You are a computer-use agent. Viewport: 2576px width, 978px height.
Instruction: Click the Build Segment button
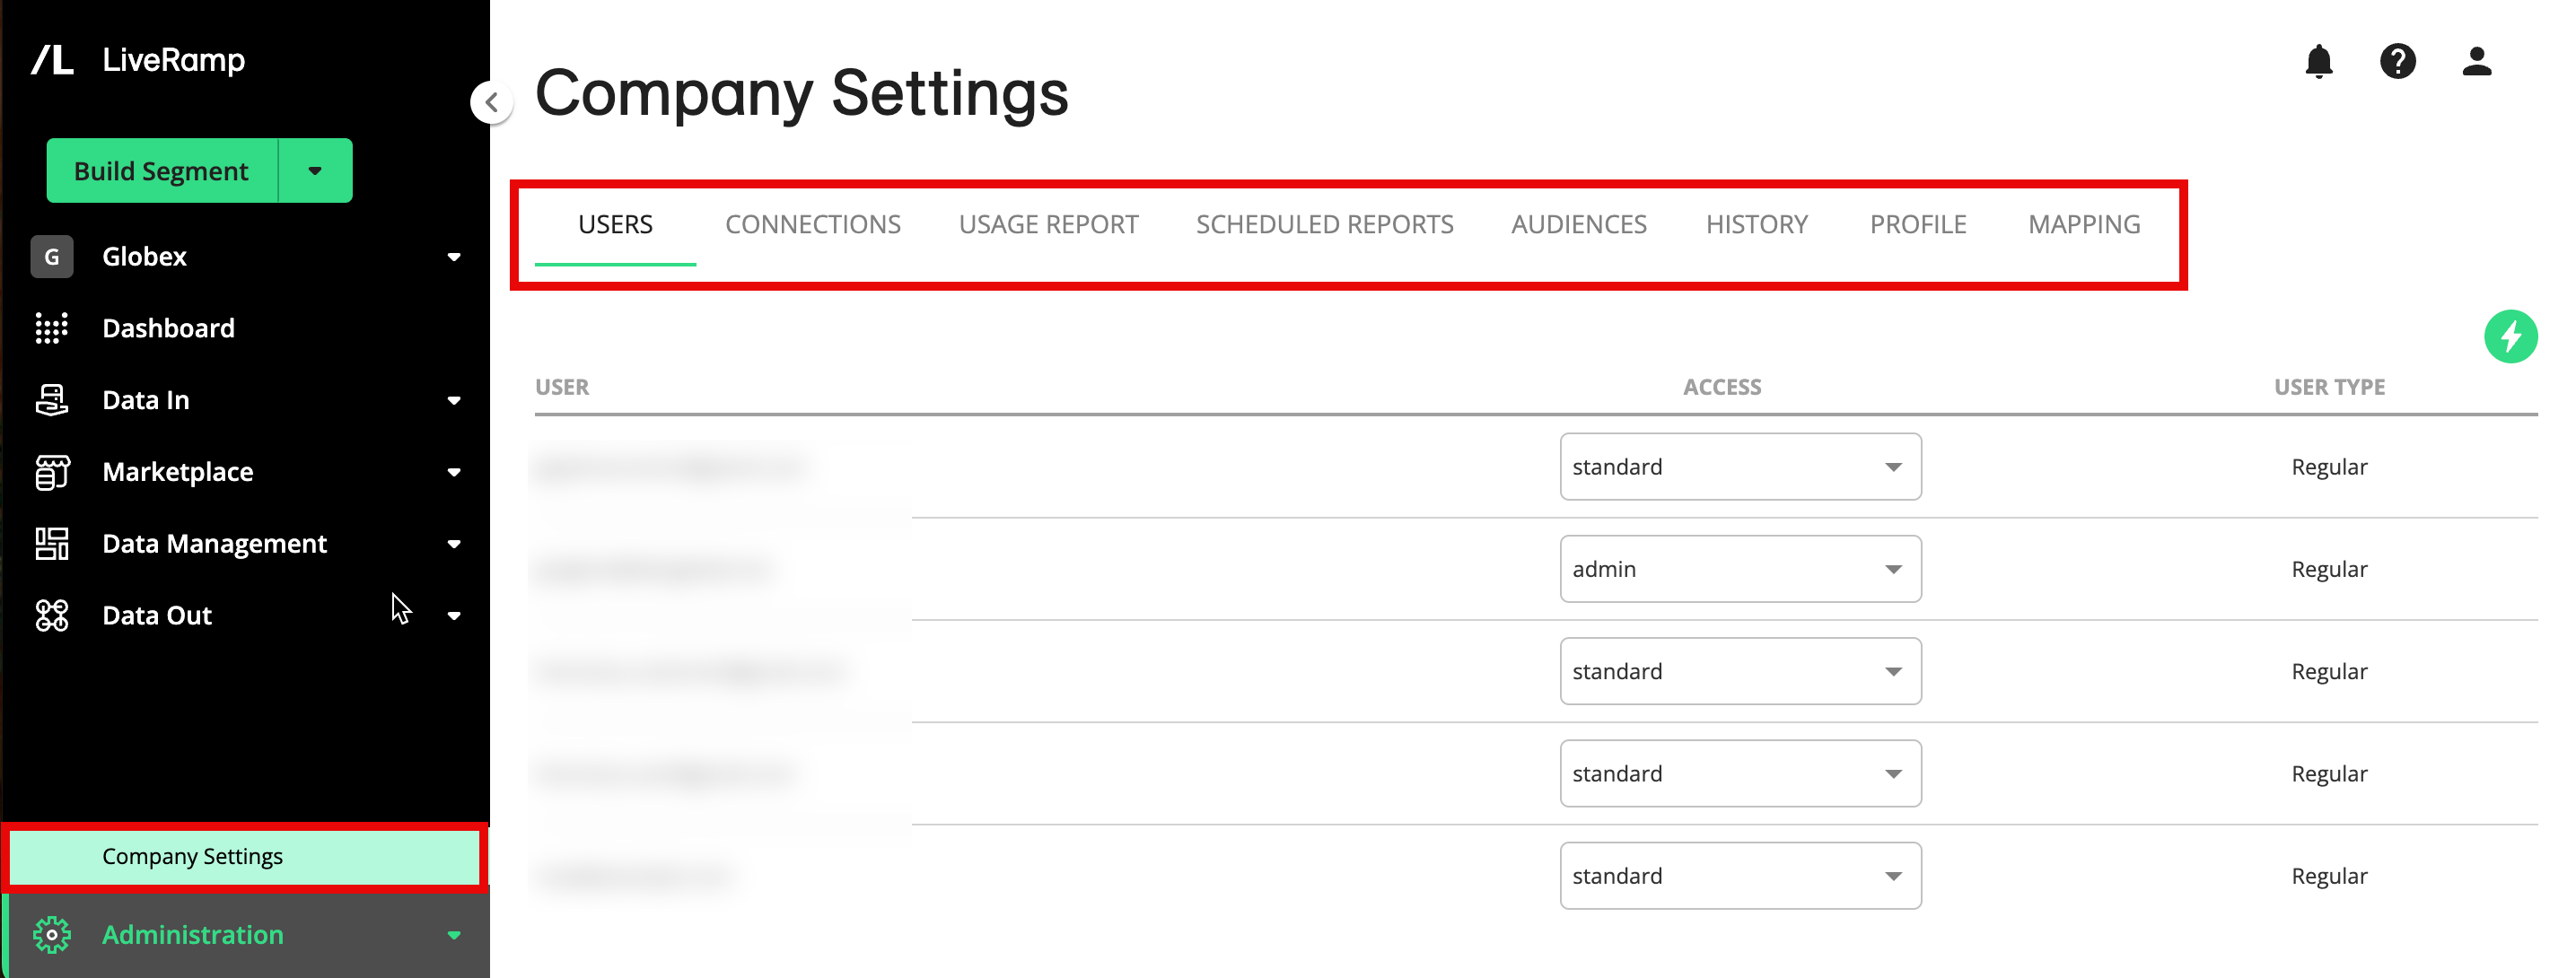(161, 169)
